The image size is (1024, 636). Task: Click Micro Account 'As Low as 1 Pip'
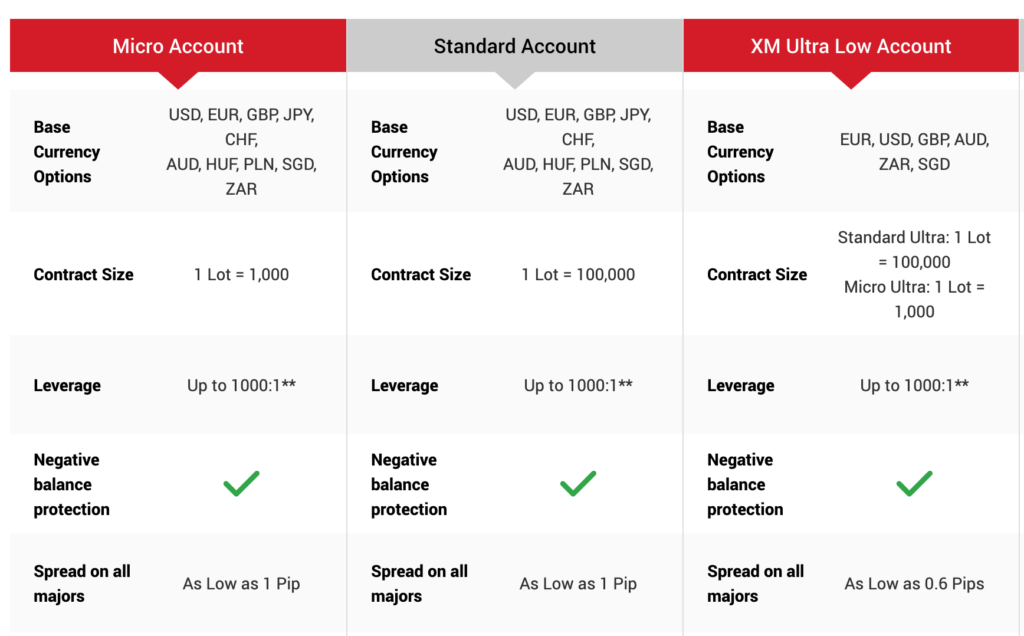click(x=242, y=584)
